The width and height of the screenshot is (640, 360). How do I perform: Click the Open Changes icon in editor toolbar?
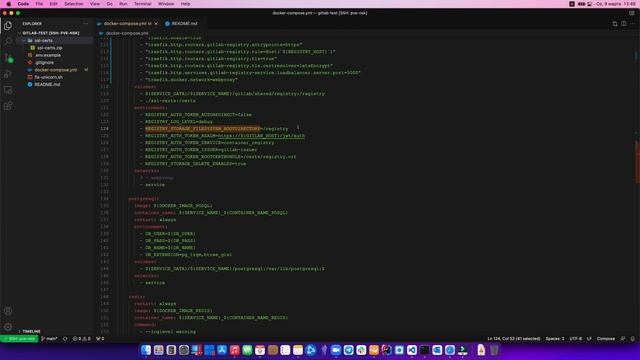point(615,24)
